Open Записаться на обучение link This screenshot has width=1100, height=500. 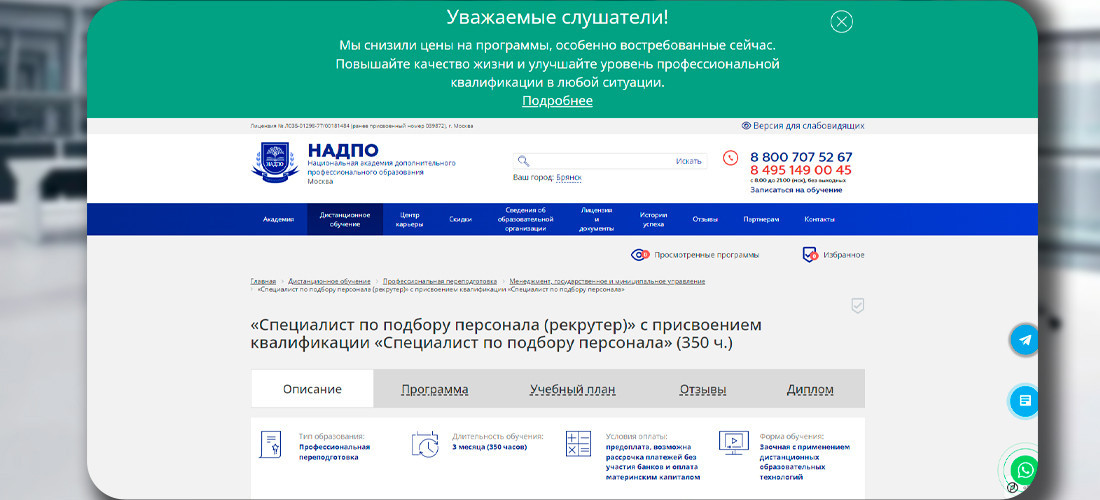tap(796, 190)
